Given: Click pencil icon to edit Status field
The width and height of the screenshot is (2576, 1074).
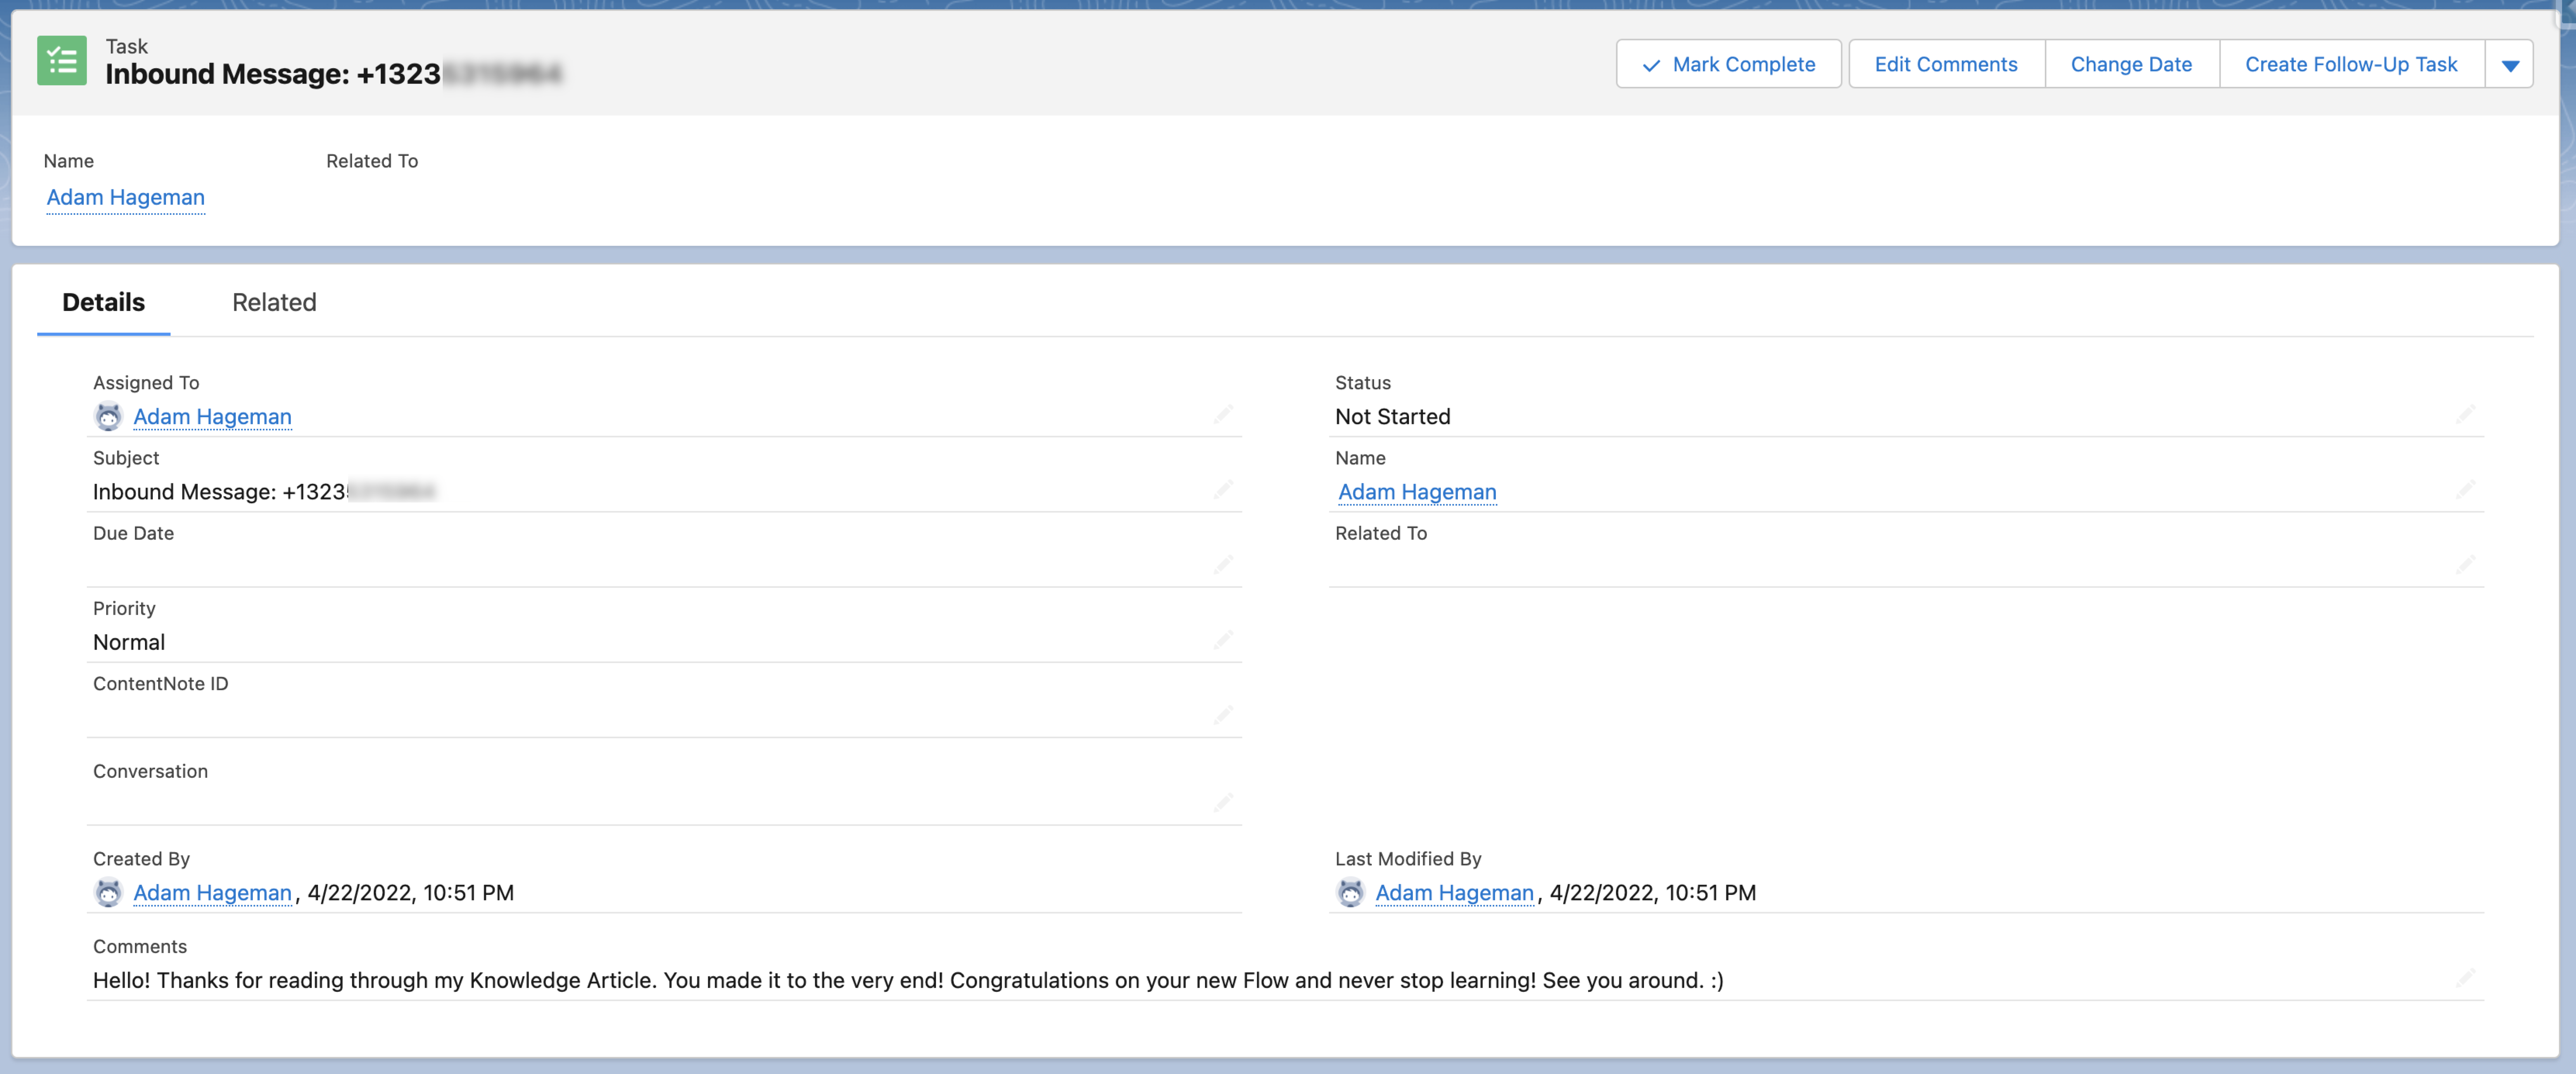Looking at the screenshot, I should (2465, 414).
